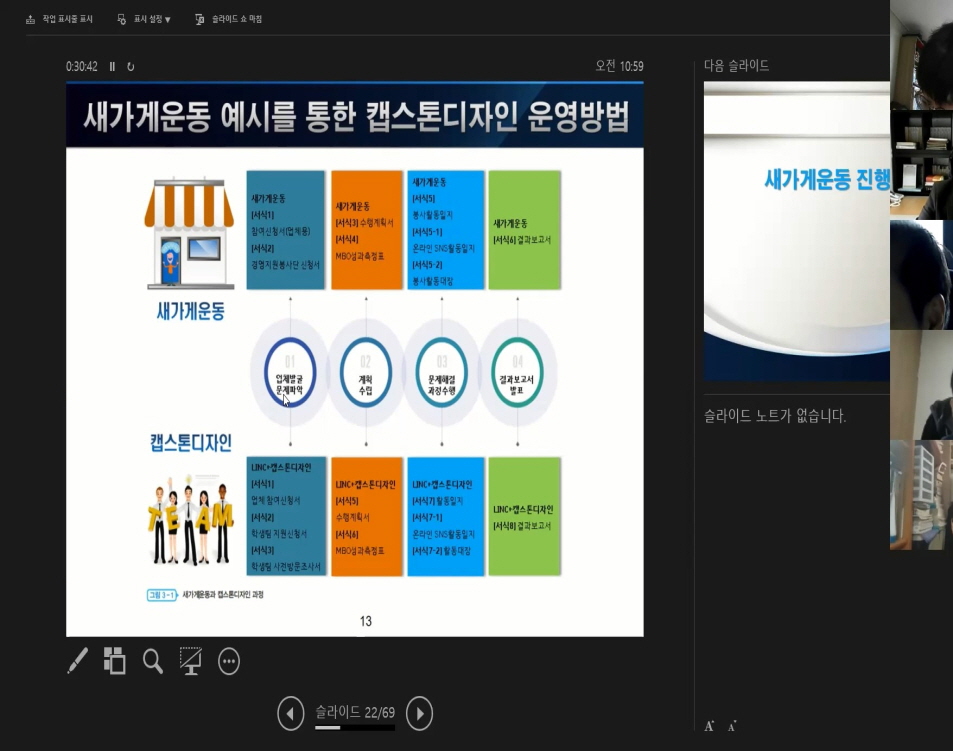Select the pen and laser pointer tool
The image size is (953, 751).
[77, 661]
